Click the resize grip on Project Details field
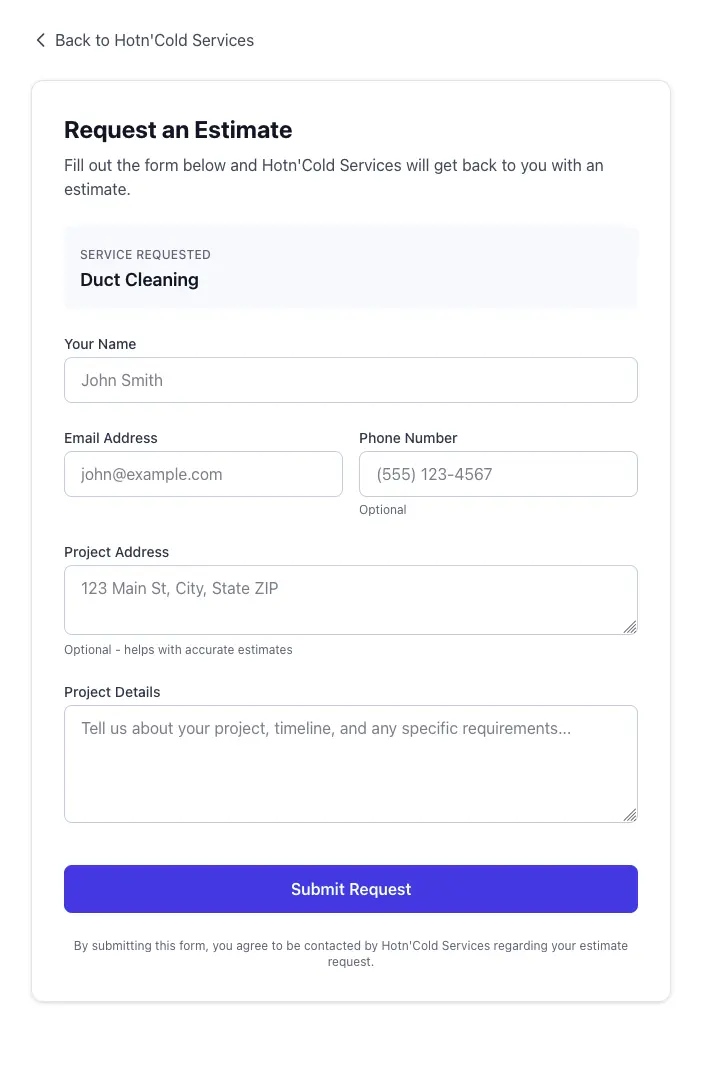 tap(632, 815)
